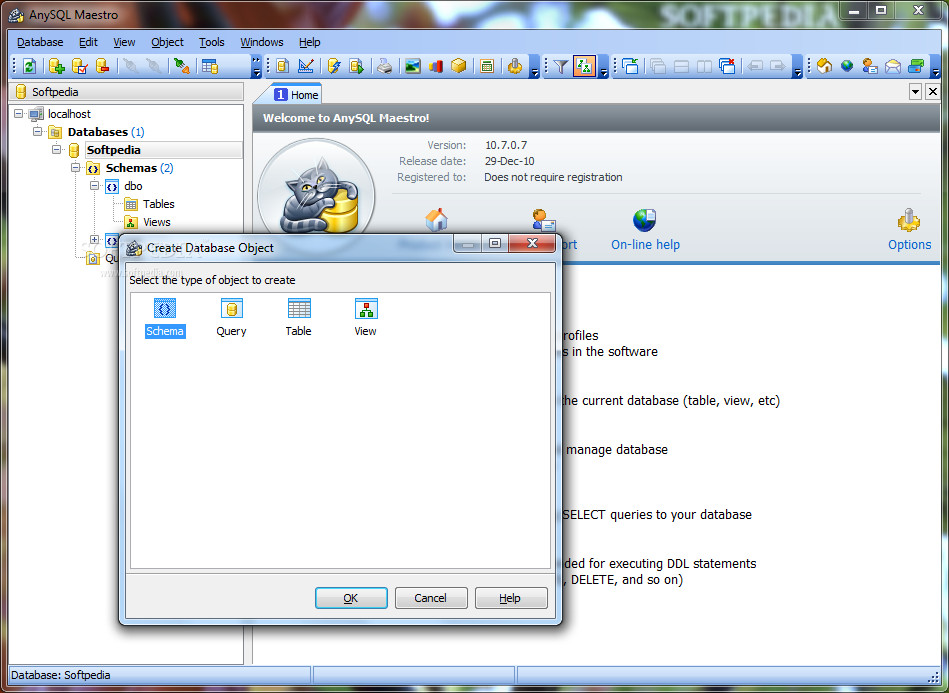Select the Tables node under dbo

pyautogui.click(x=159, y=204)
